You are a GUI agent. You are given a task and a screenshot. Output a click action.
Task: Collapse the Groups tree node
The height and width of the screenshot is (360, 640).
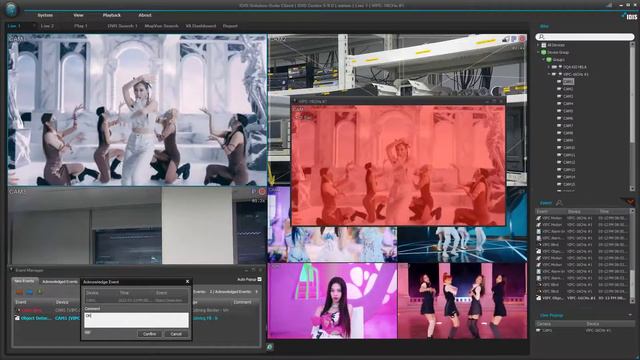tap(544, 60)
